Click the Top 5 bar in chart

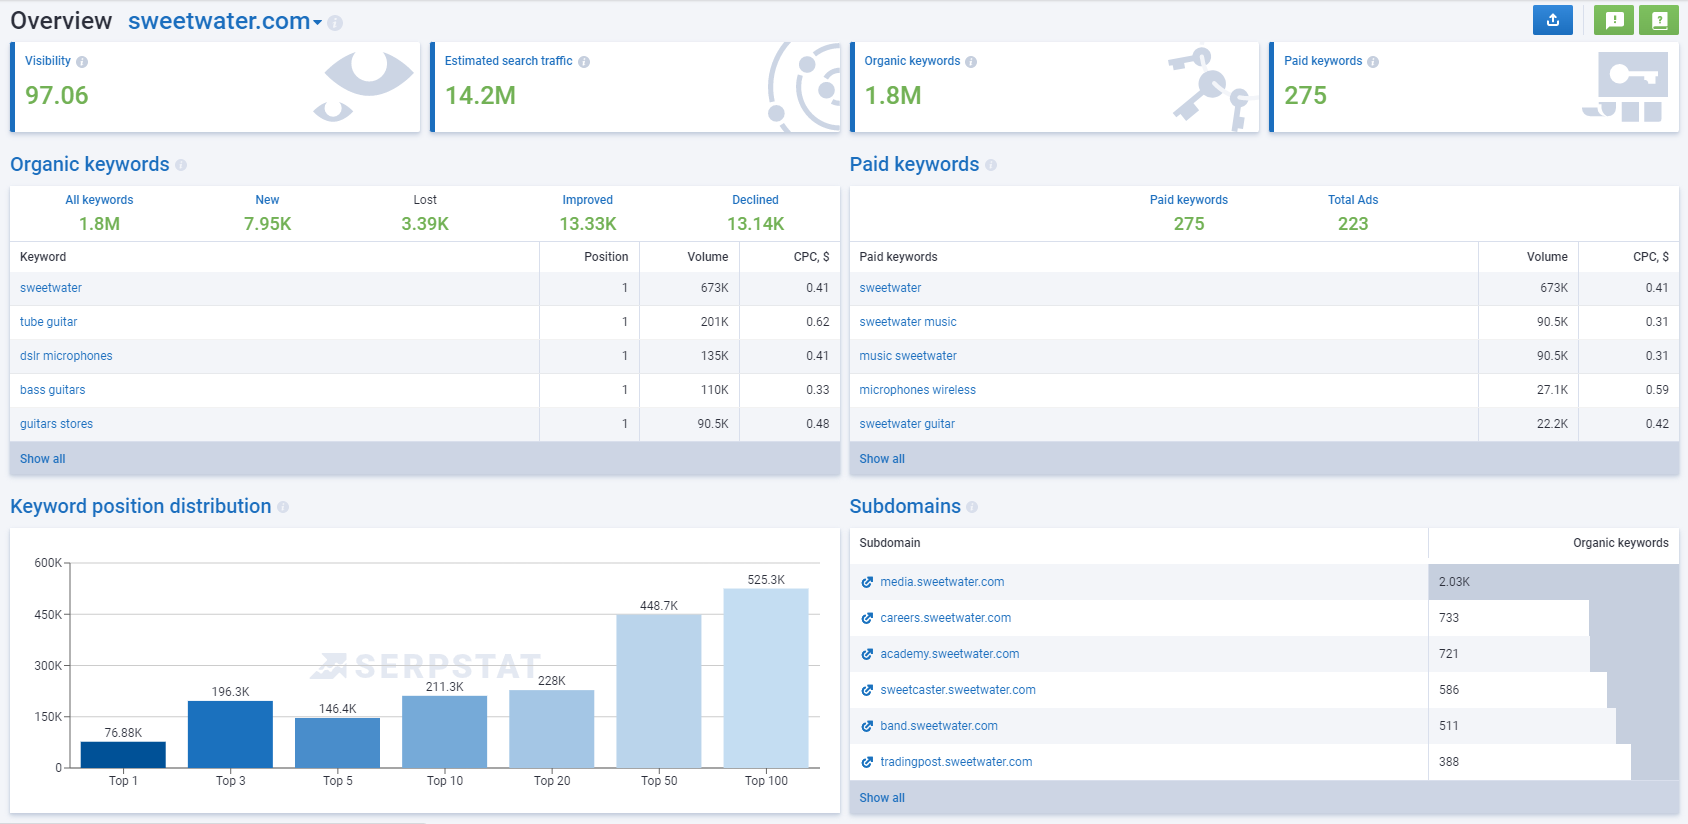pyautogui.click(x=337, y=743)
